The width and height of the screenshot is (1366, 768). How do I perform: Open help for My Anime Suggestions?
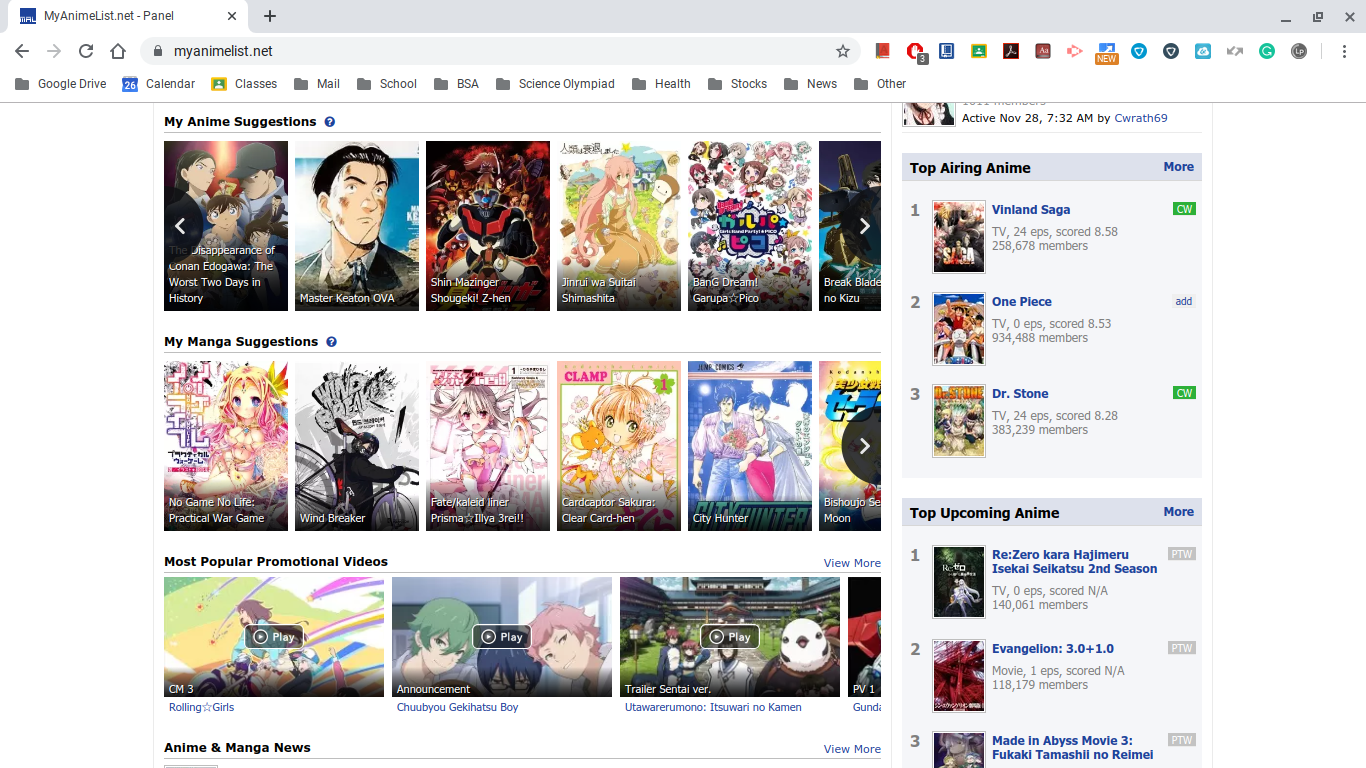click(x=330, y=122)
